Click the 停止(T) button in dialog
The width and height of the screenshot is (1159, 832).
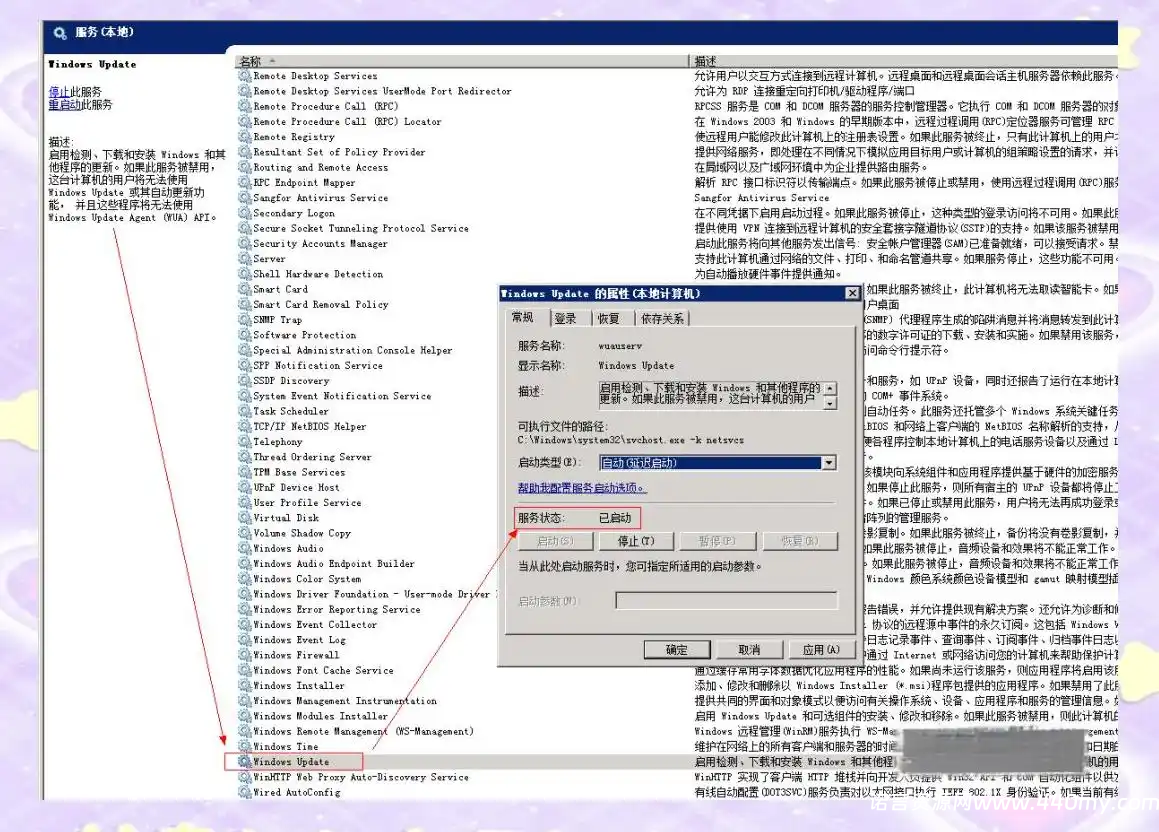click(636, 541)
